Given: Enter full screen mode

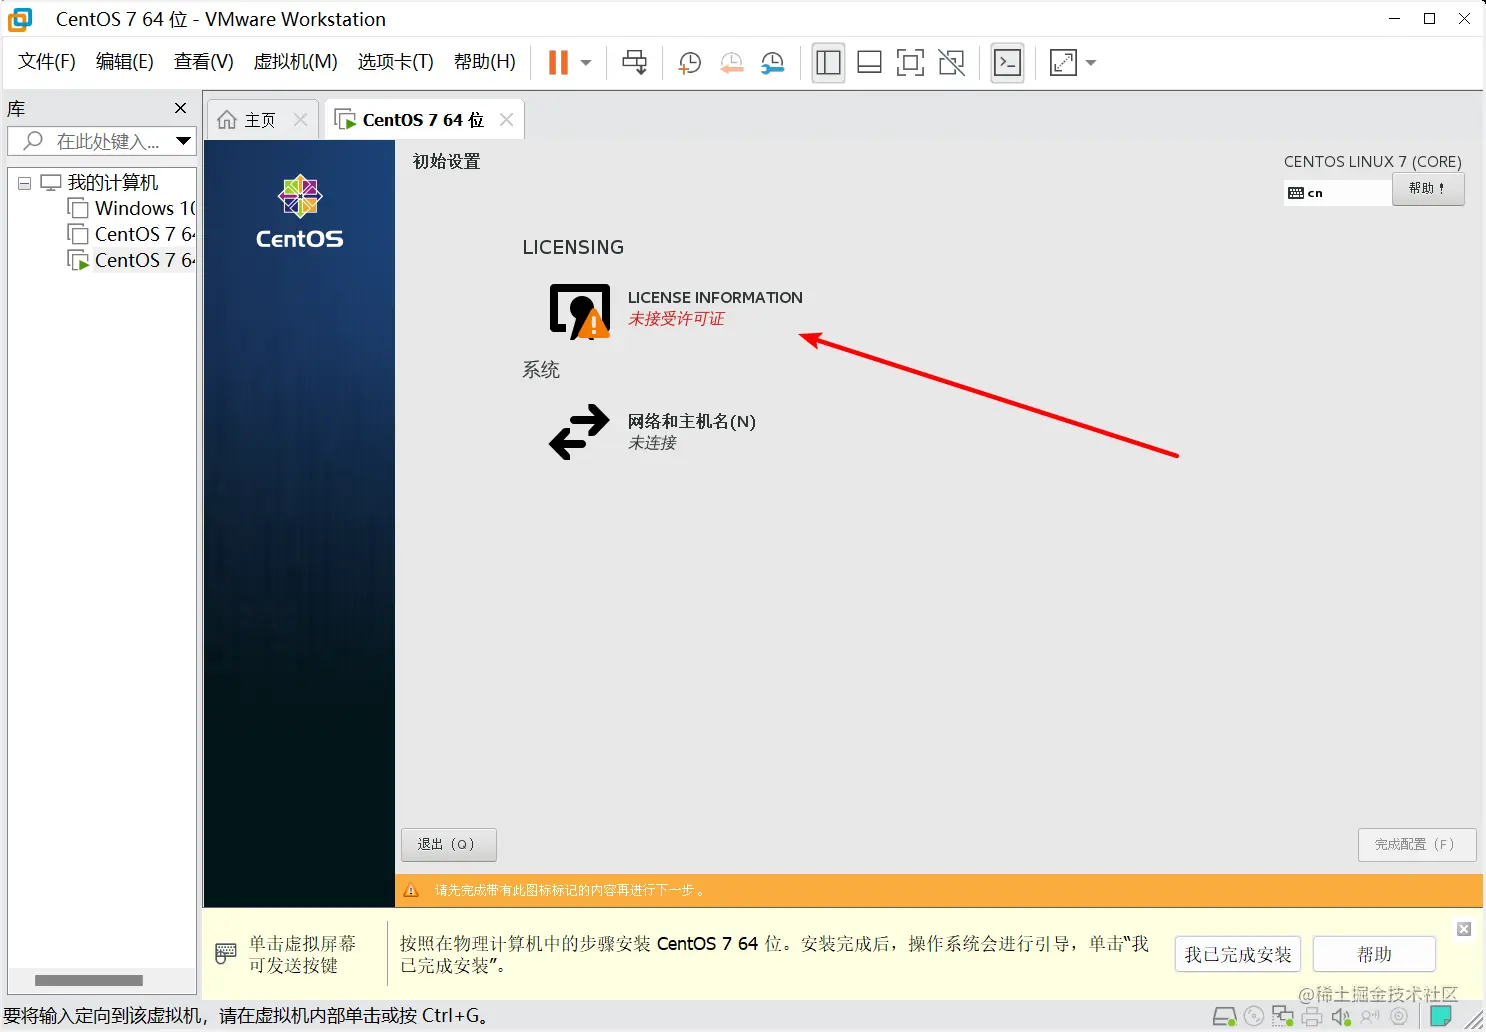Looking at the screenshot, I should pyautogui.click(x=910, y=63).
